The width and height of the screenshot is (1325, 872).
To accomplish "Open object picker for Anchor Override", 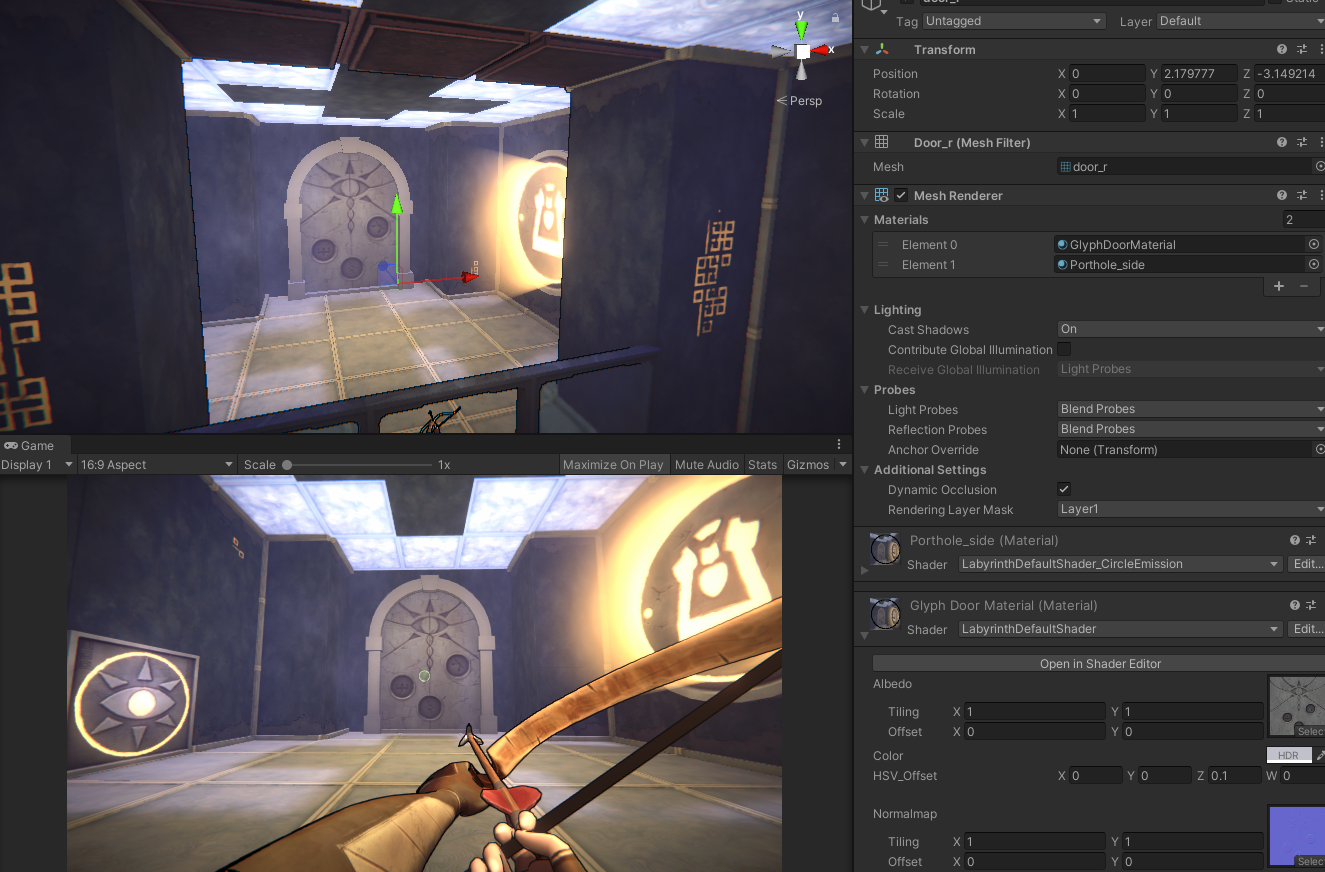I will (x=1319, y=449).
